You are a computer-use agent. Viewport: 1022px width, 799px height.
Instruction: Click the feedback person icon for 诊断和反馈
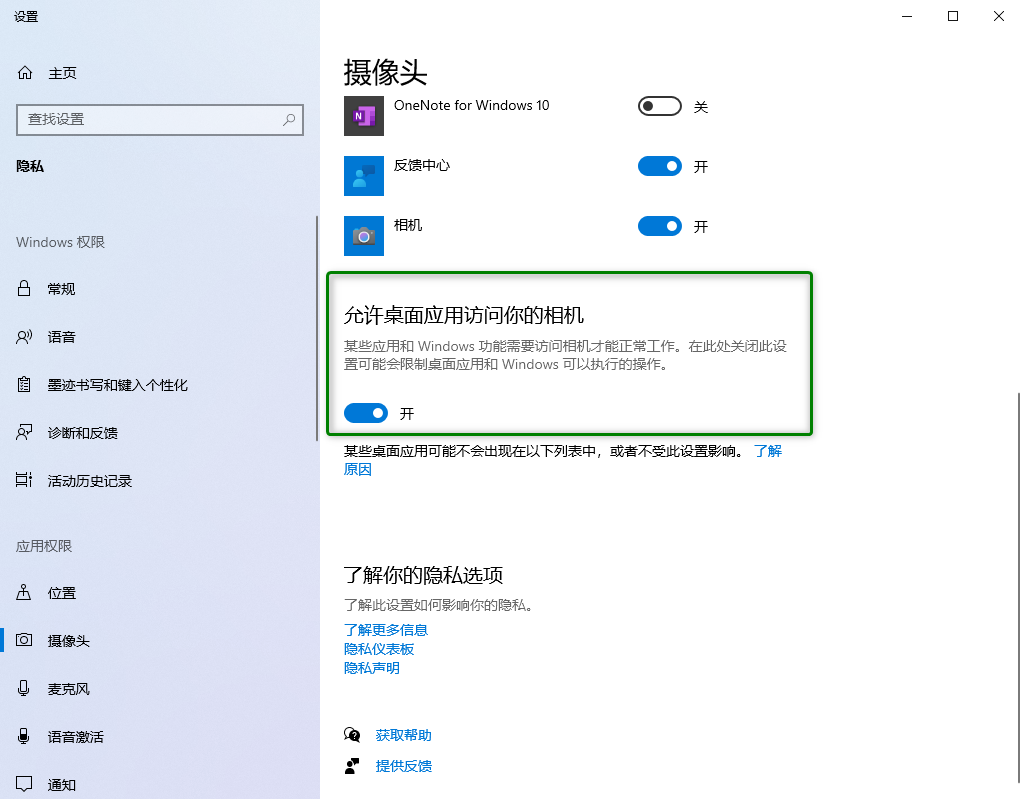24,432
